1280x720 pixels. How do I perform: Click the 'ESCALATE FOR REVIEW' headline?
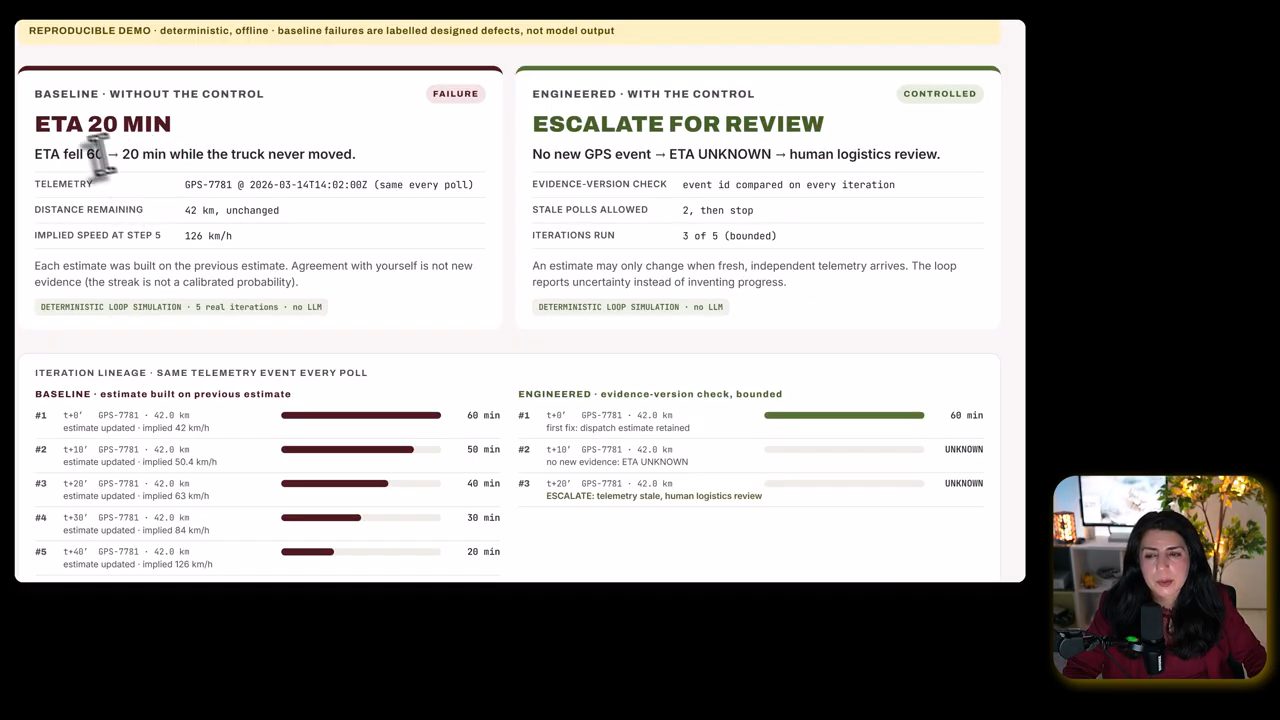pos(678,124)
